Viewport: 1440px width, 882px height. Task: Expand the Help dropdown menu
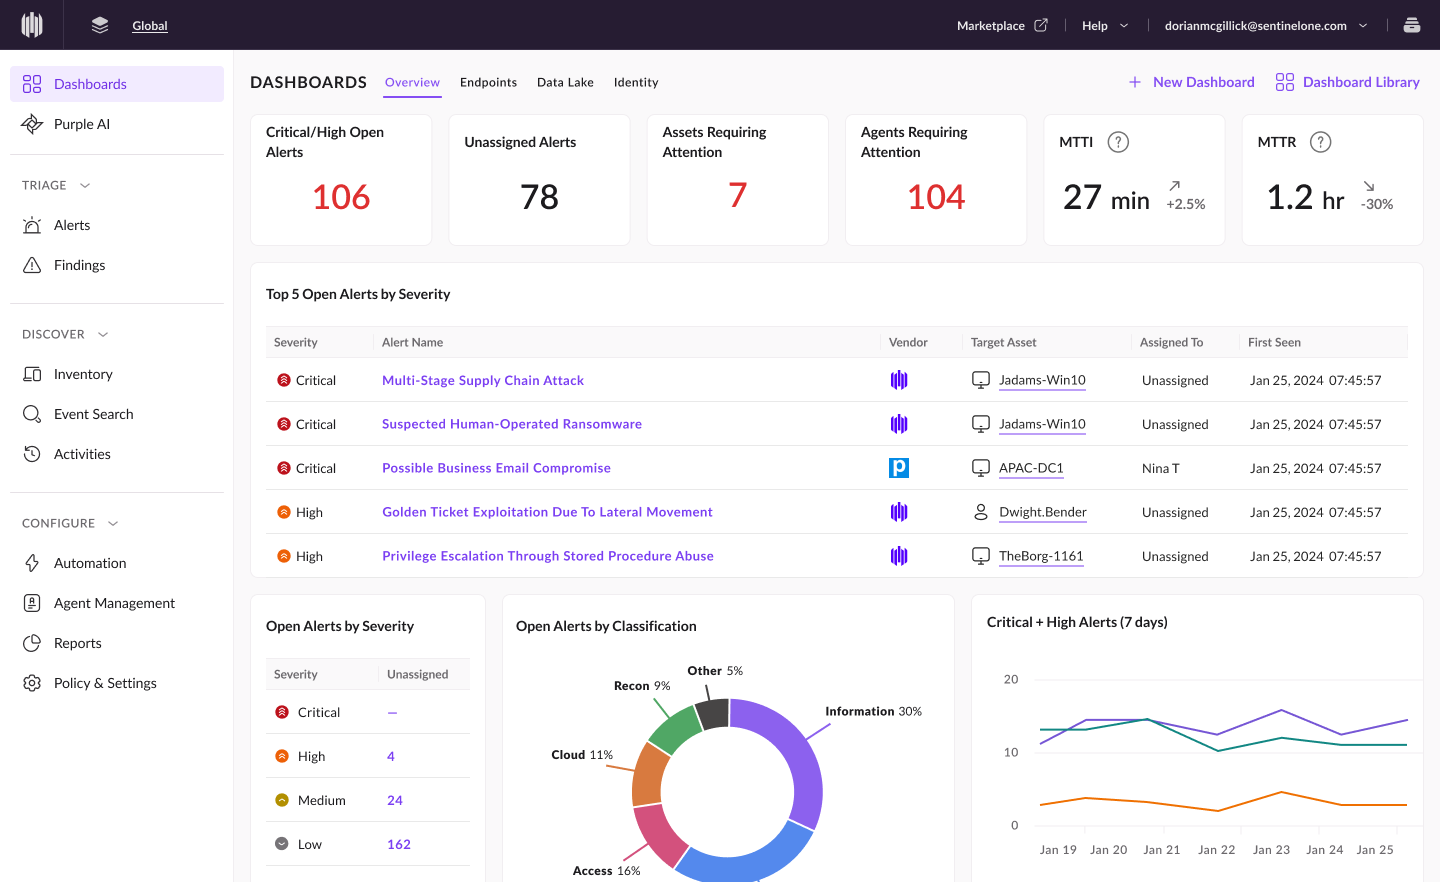[1105, 26]
